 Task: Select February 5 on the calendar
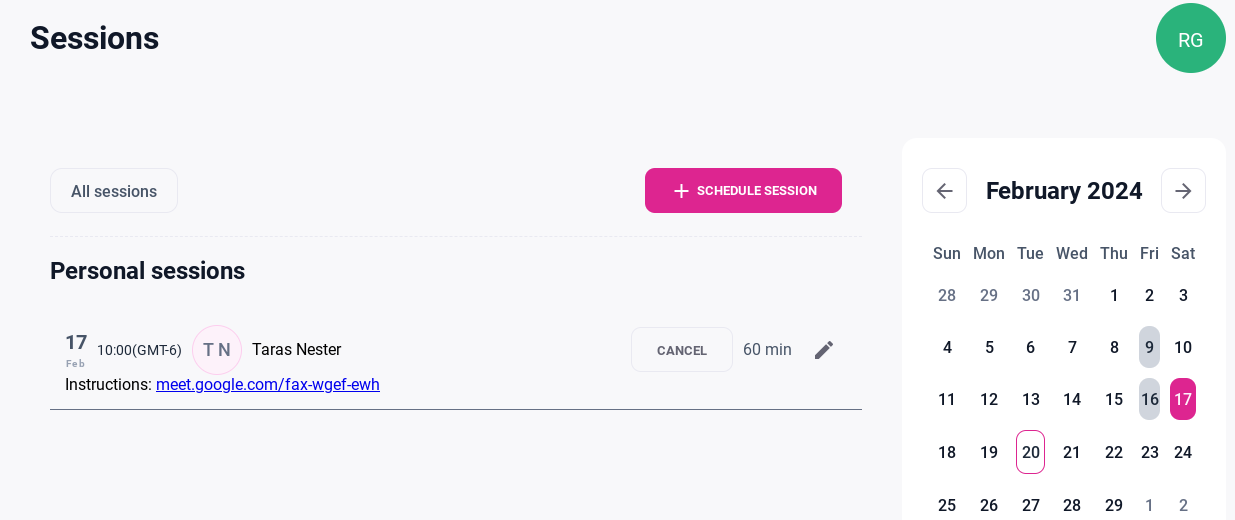[989, 347]
